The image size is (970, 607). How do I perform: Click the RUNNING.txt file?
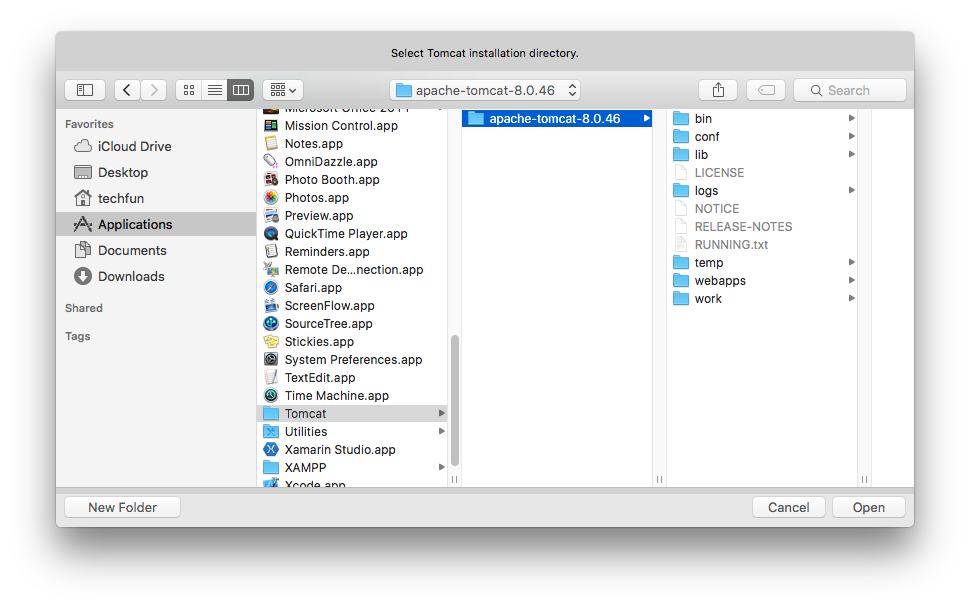763,244
